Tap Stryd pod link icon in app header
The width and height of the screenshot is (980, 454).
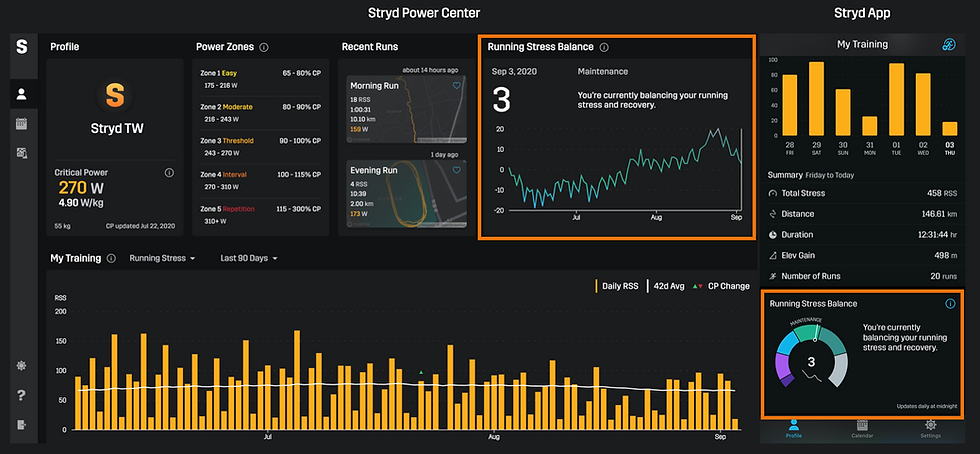(x=949, y=44)
